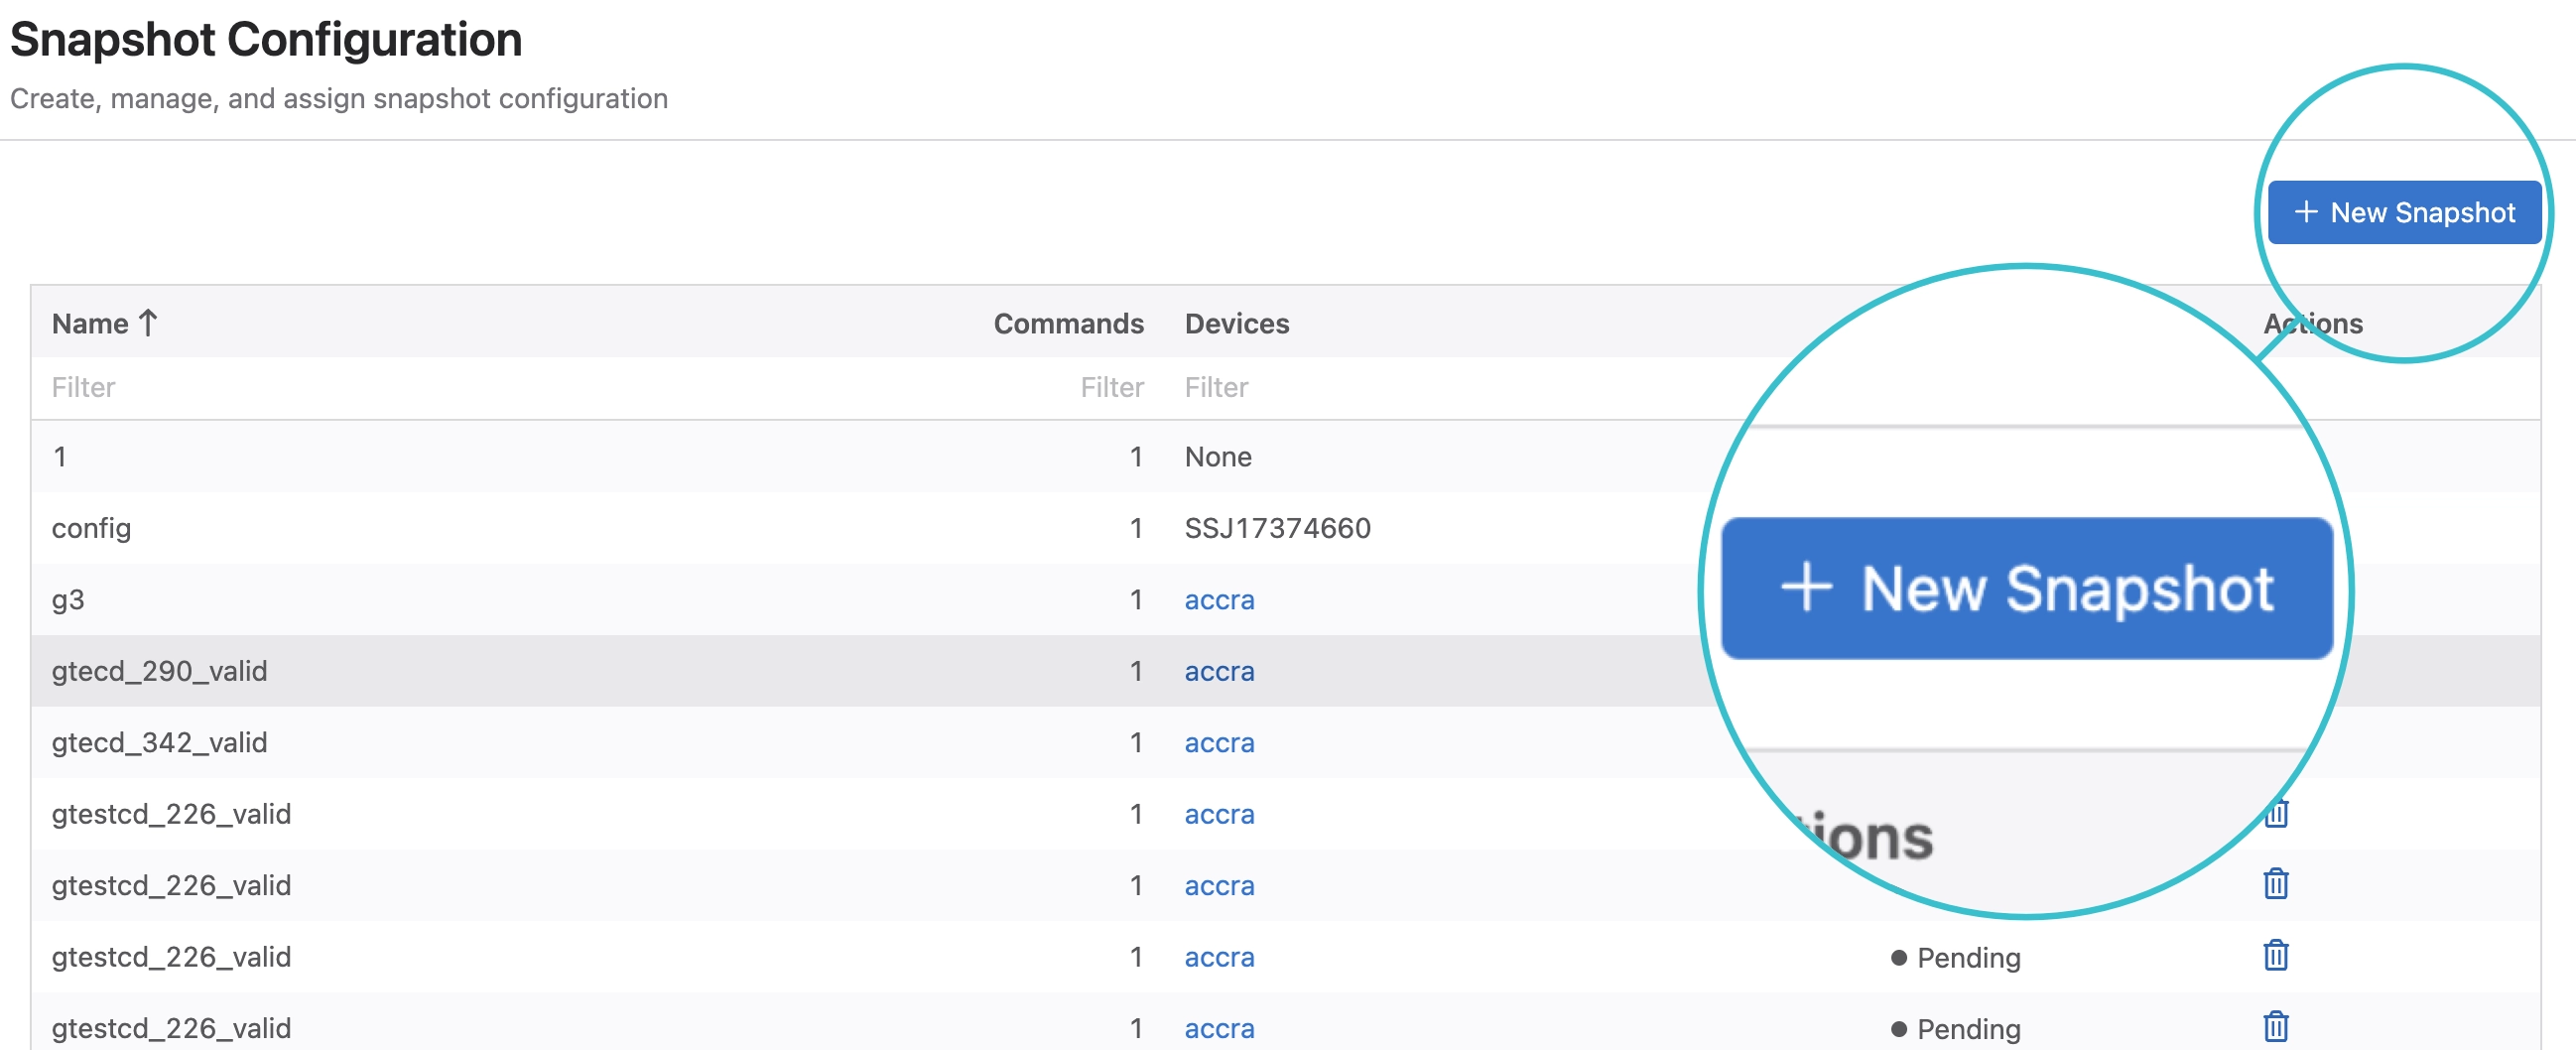Screen dimensions: 2576x1050
Task: Select the config snapshot row name
Action: click(x=91, y=528)
